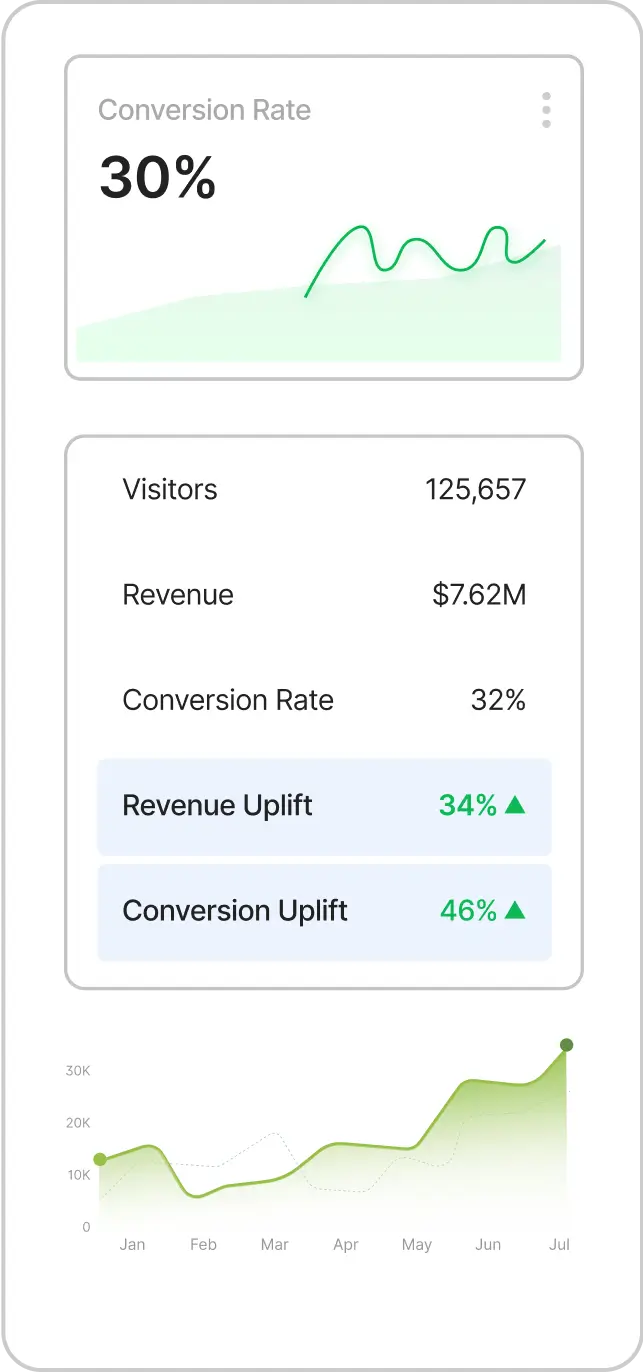Select the Jan label on the chart axis
643x1372 pixels.
[x=132, y=1245]
